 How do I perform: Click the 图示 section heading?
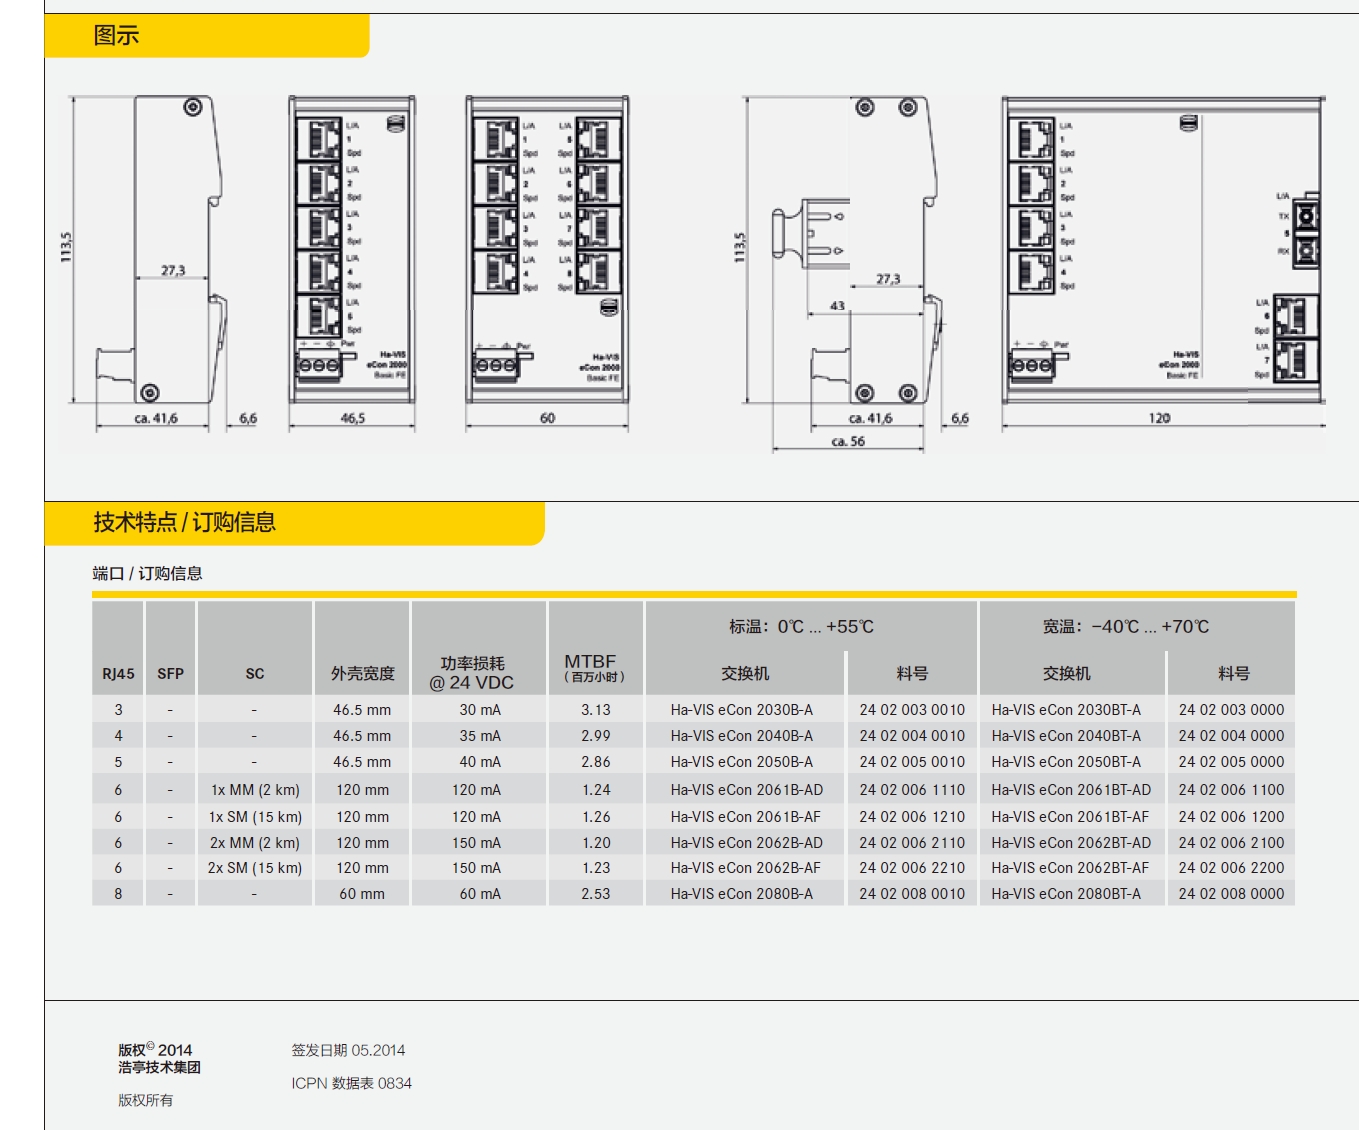(x=116, y=35)
